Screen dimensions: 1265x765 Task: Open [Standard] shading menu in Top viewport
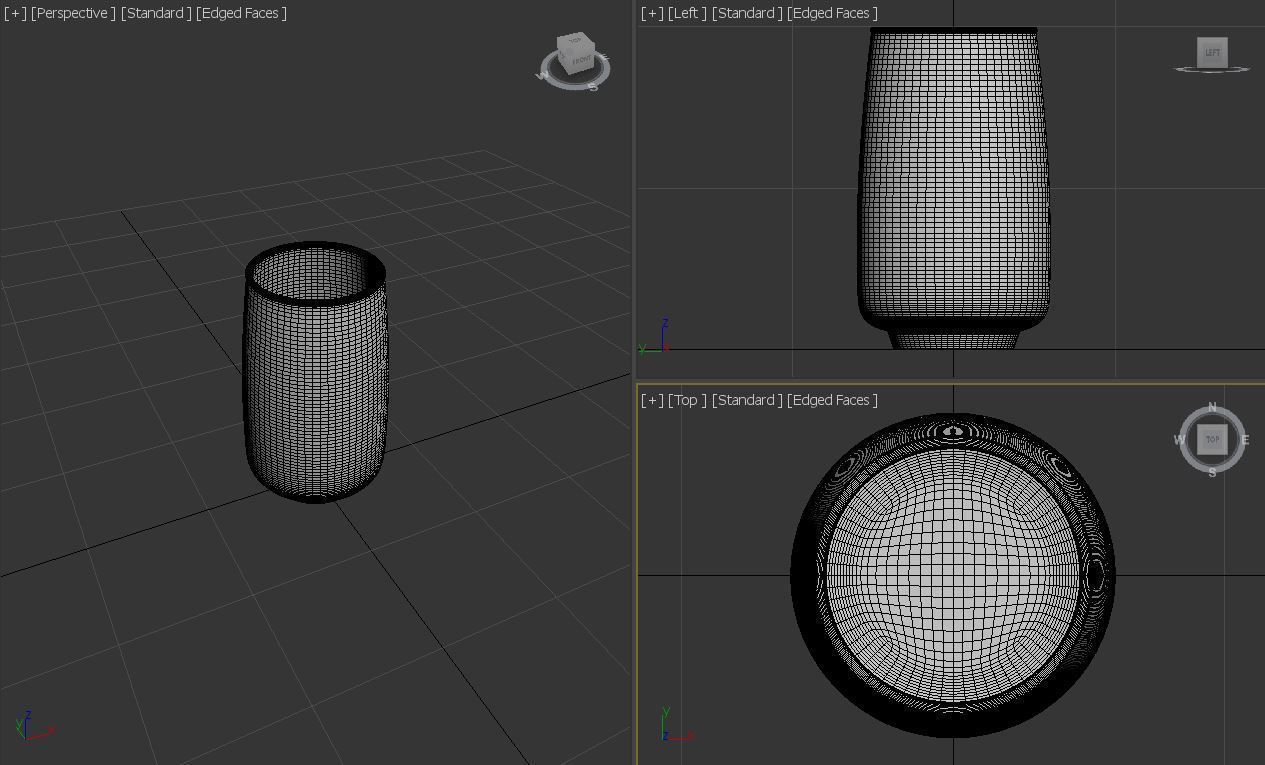[x=747, y=400]
